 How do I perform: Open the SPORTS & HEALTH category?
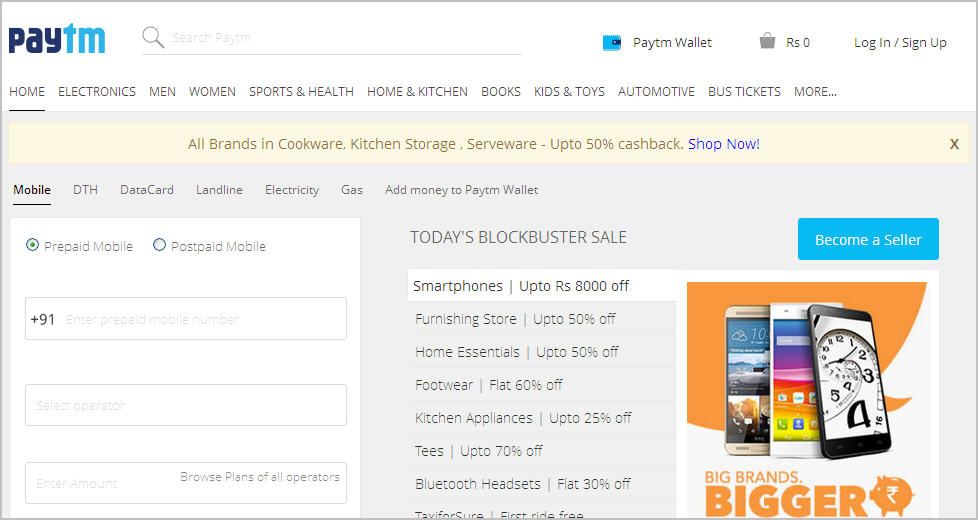coord(301,92)
